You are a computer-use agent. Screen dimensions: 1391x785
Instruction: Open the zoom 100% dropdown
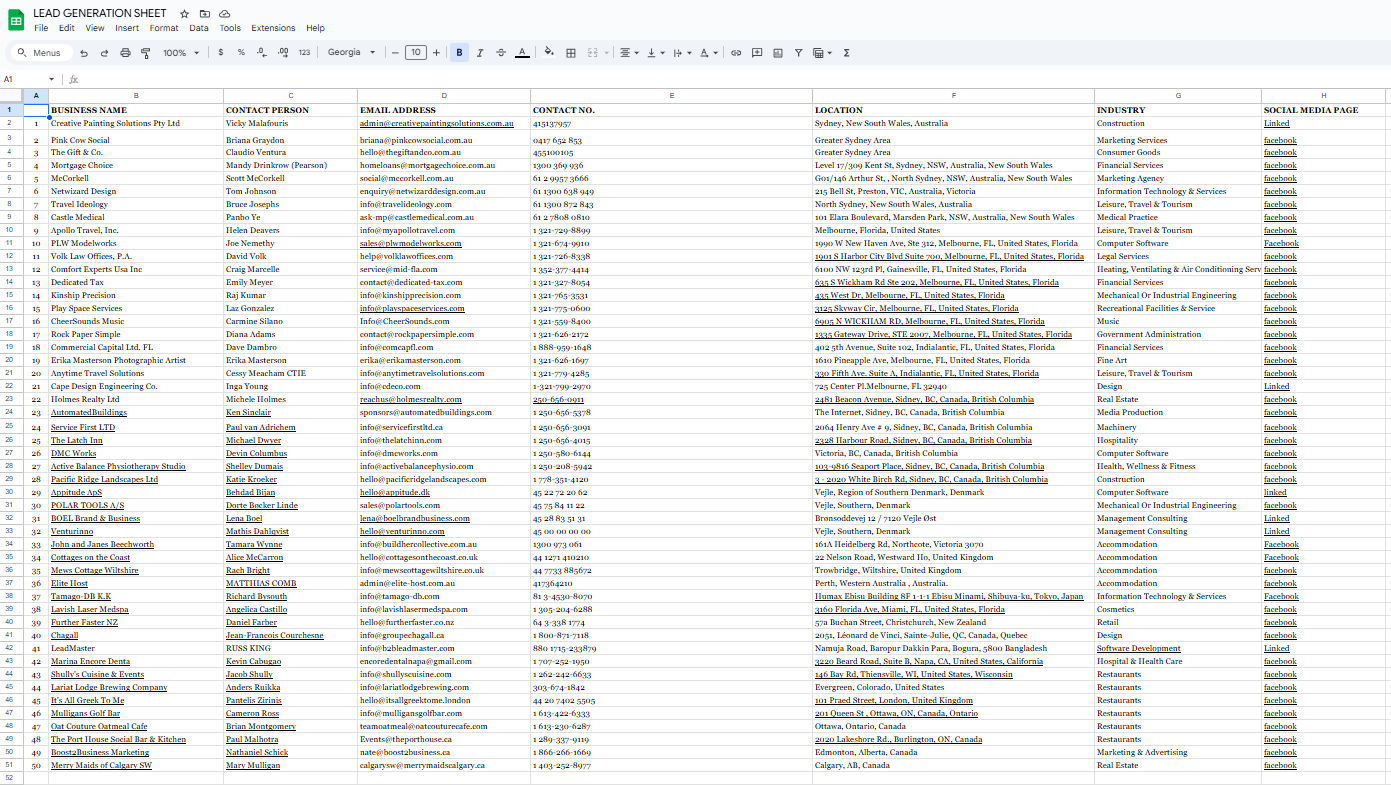click(x=181, y=53)
